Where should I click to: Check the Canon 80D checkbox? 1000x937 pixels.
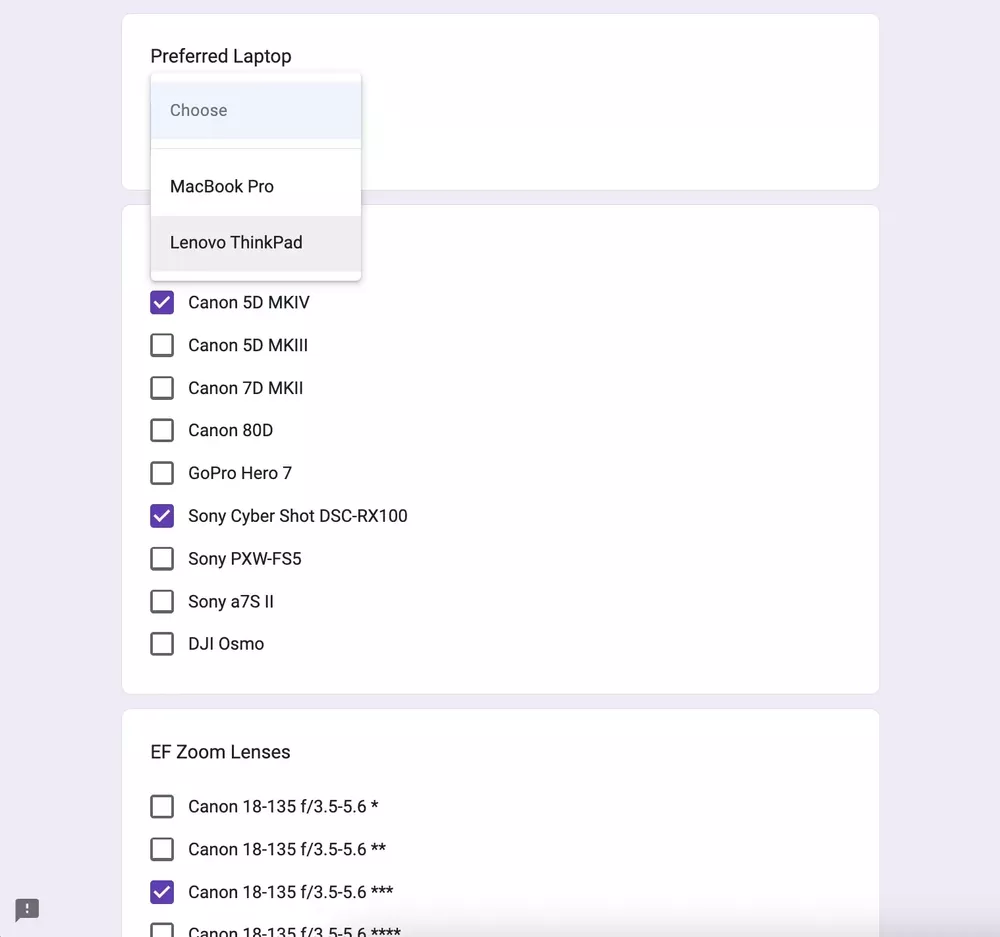coord(162,431)
